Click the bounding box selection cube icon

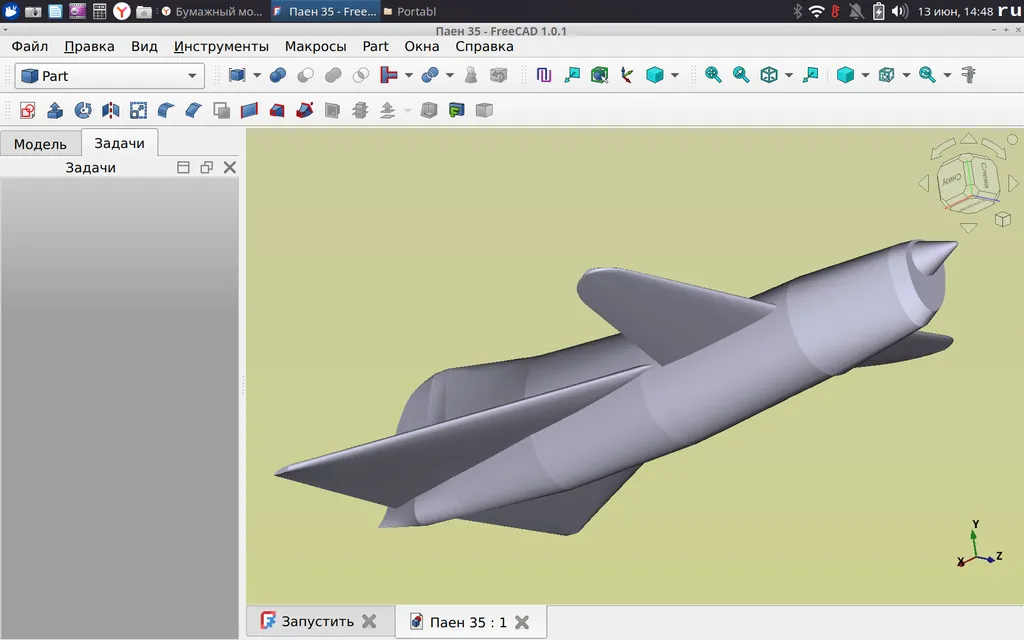pos(886,75)
